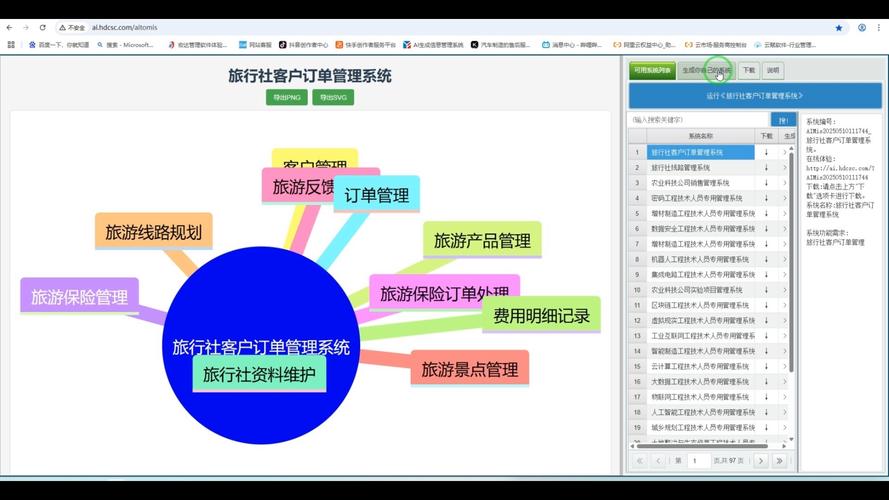Click generate chevron for row 7
Image resolution: width=889 pixels, height=500 pixels.
[x=785, y=244]
